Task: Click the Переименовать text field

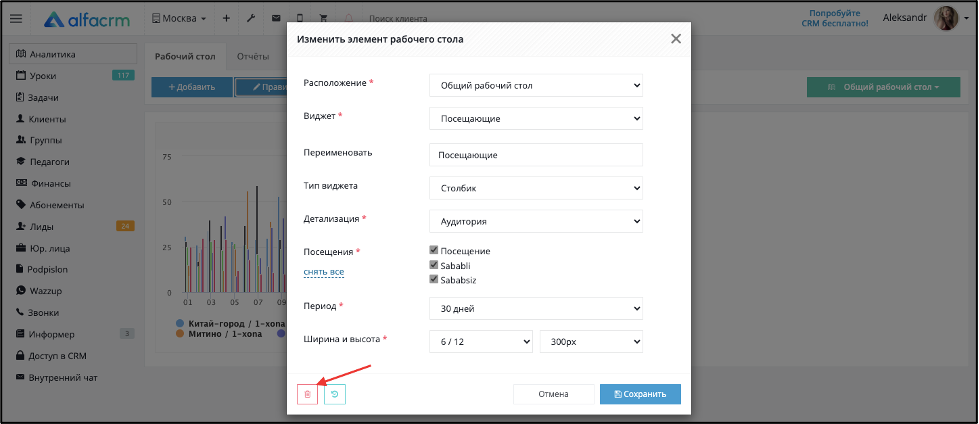Action: (536, 155)
